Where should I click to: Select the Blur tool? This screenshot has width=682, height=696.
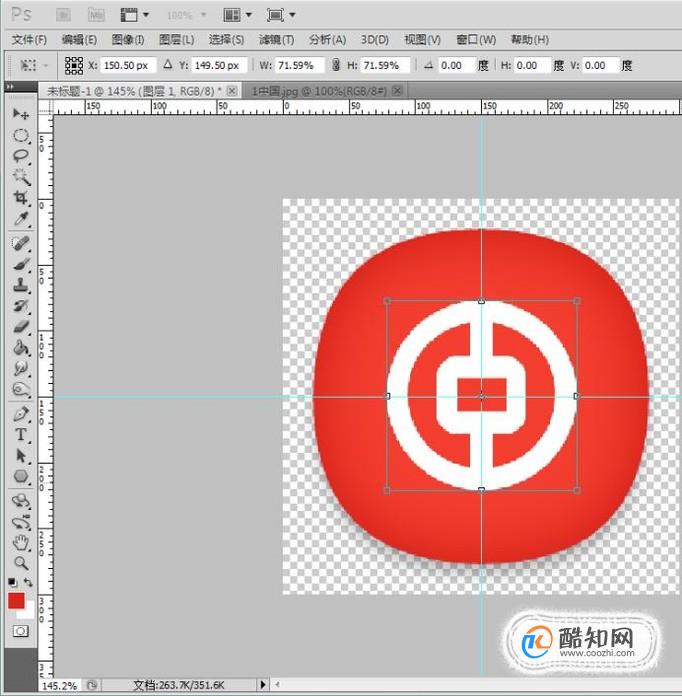pos(20,368)
